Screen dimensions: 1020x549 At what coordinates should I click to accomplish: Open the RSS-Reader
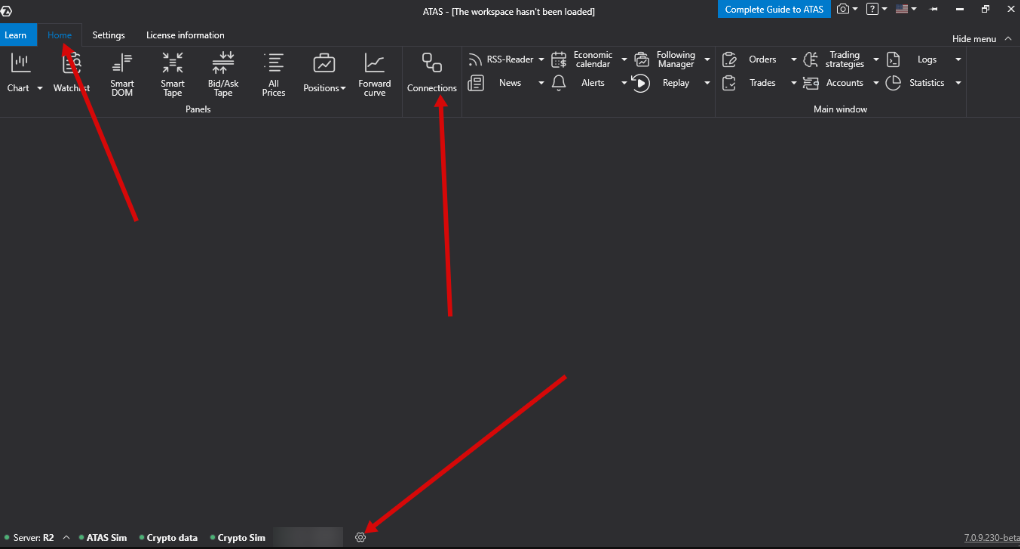point(501,59)
